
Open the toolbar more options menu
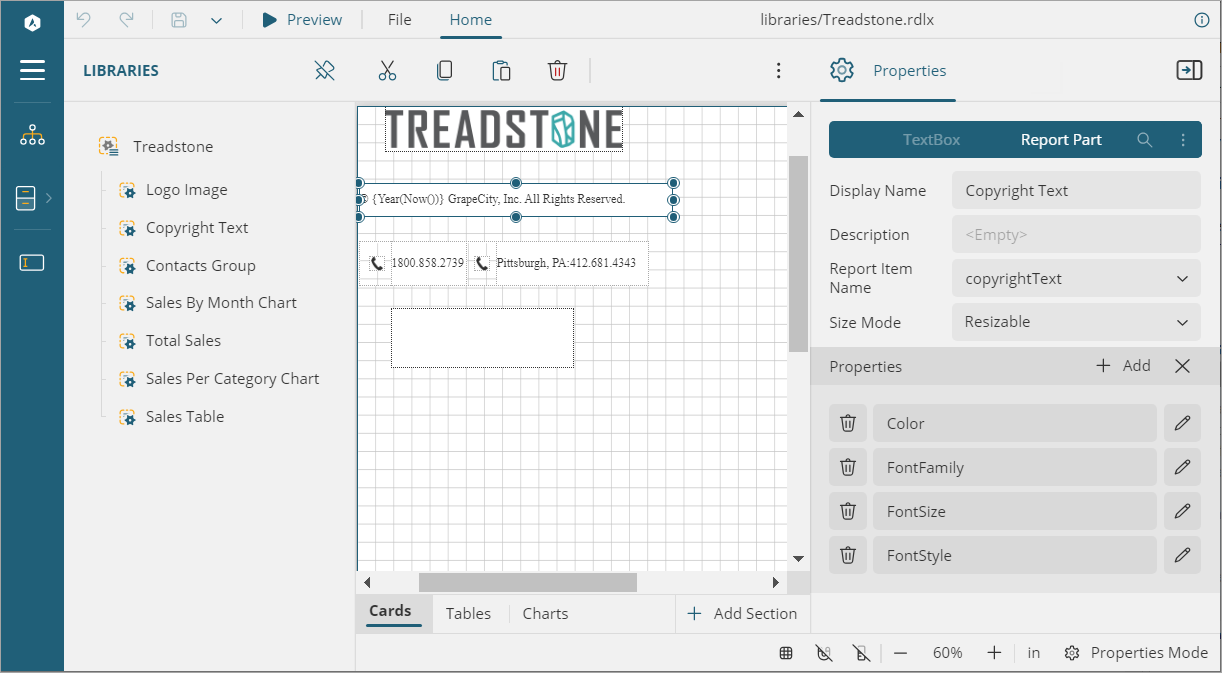click(x=778, y=70)
